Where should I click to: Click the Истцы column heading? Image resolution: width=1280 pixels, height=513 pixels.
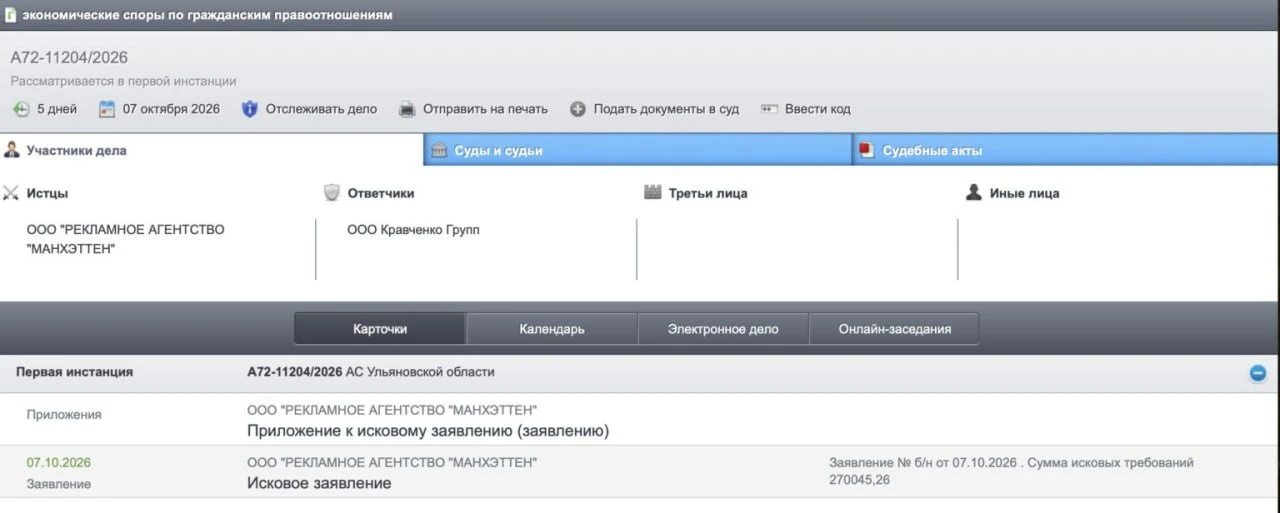coord(48,193)
